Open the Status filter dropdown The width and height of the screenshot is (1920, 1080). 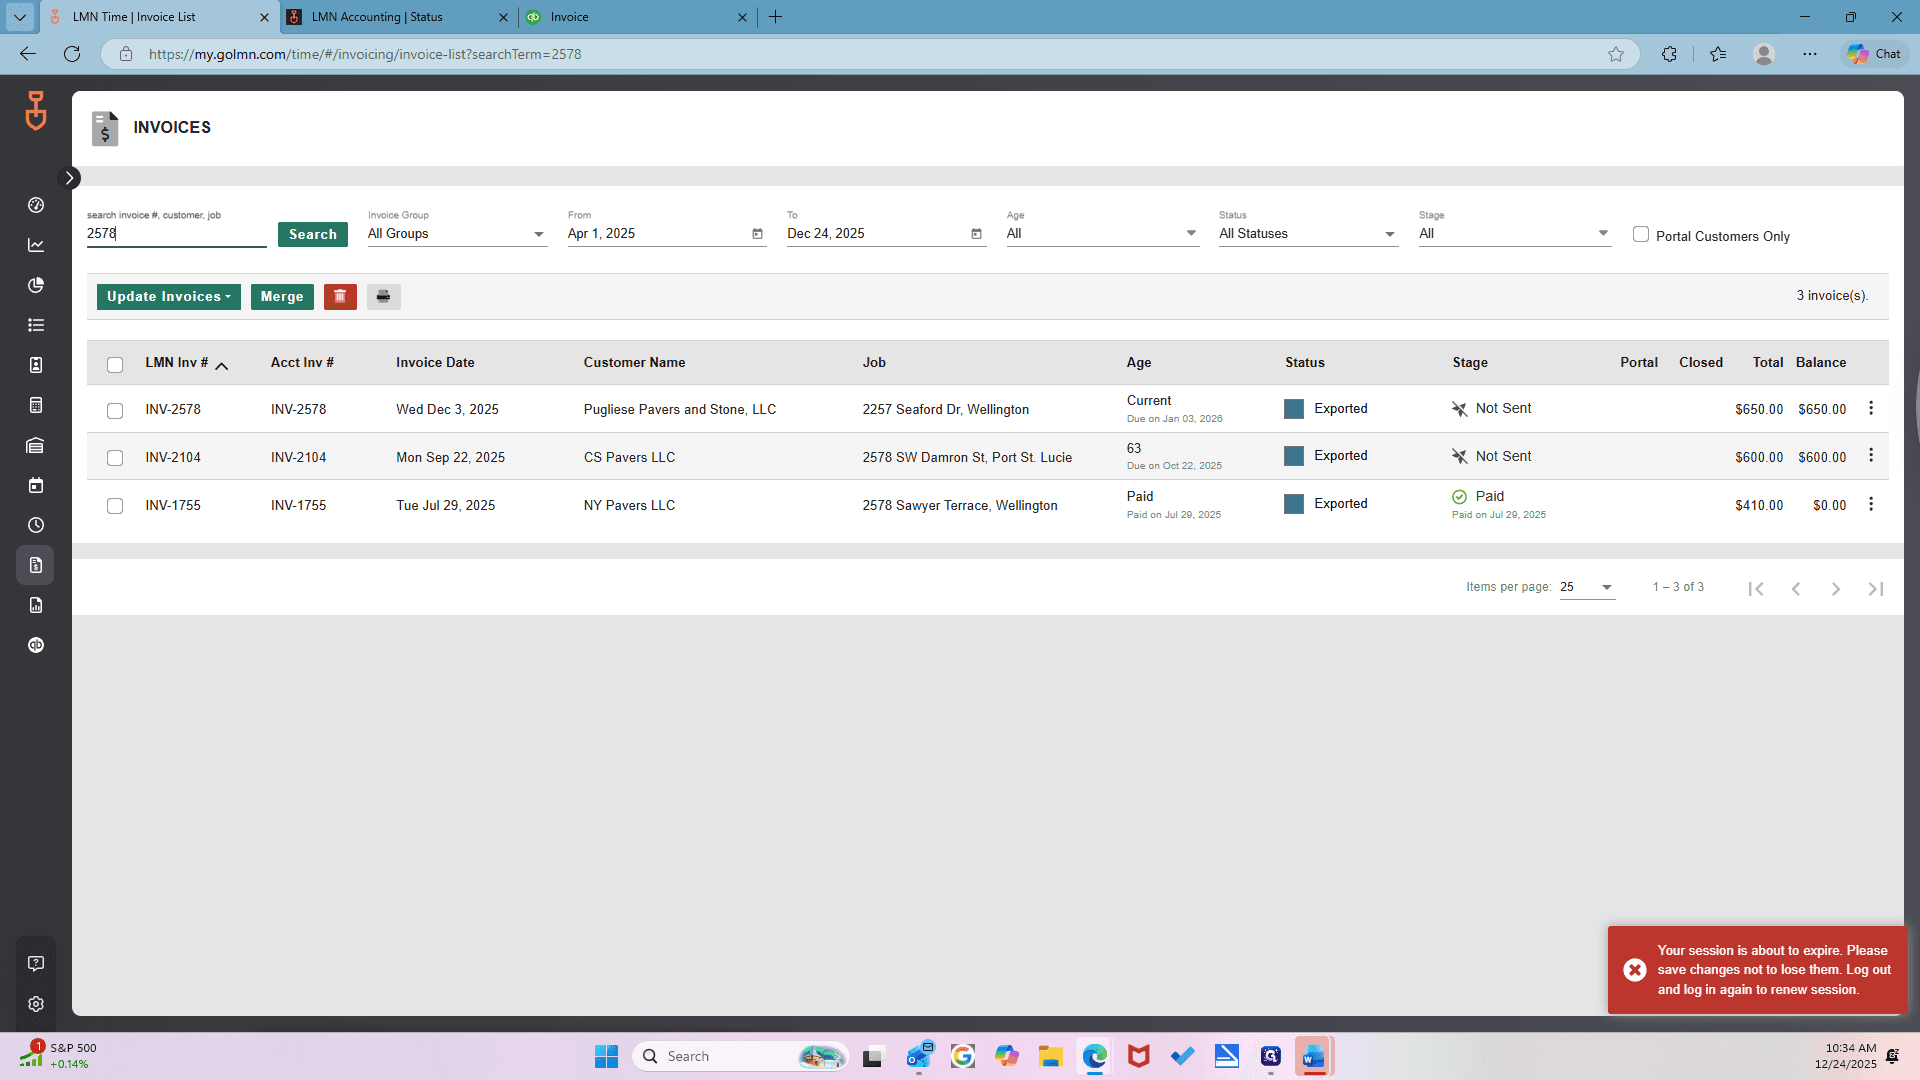coord(1308,234)
